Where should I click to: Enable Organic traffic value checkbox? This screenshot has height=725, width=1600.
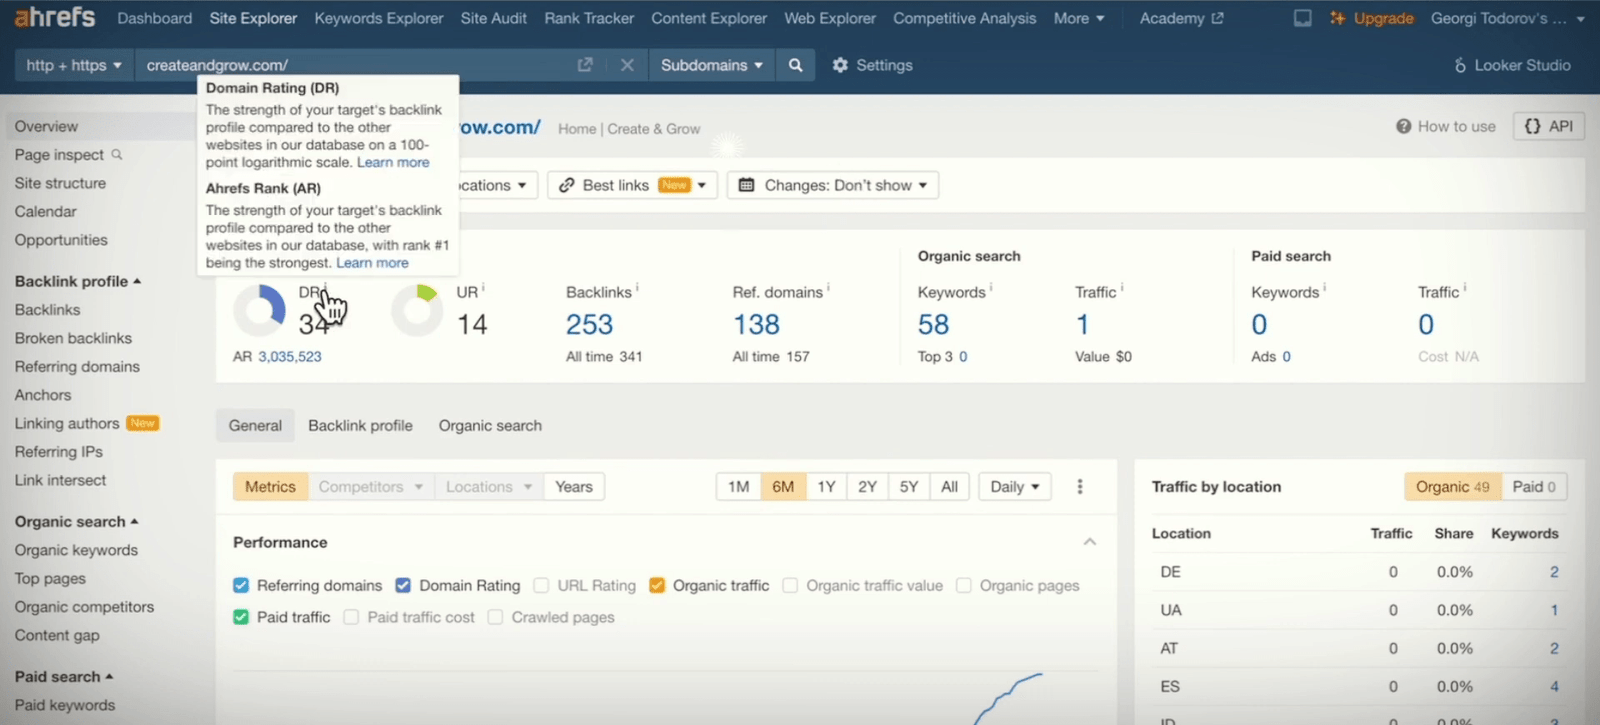pyautogui.click(x=790, y=585)
